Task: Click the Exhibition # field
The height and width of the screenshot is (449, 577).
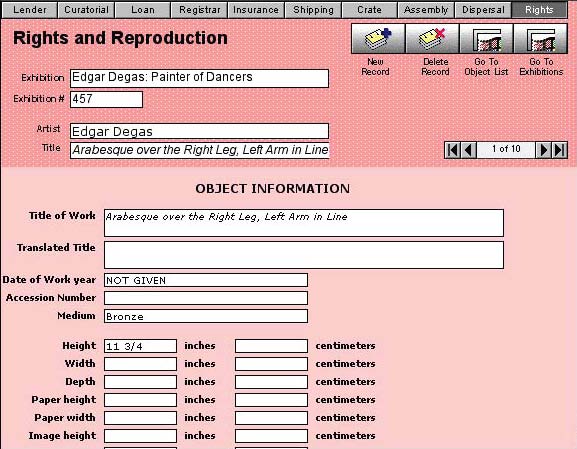Action: (x=106, y=99)
